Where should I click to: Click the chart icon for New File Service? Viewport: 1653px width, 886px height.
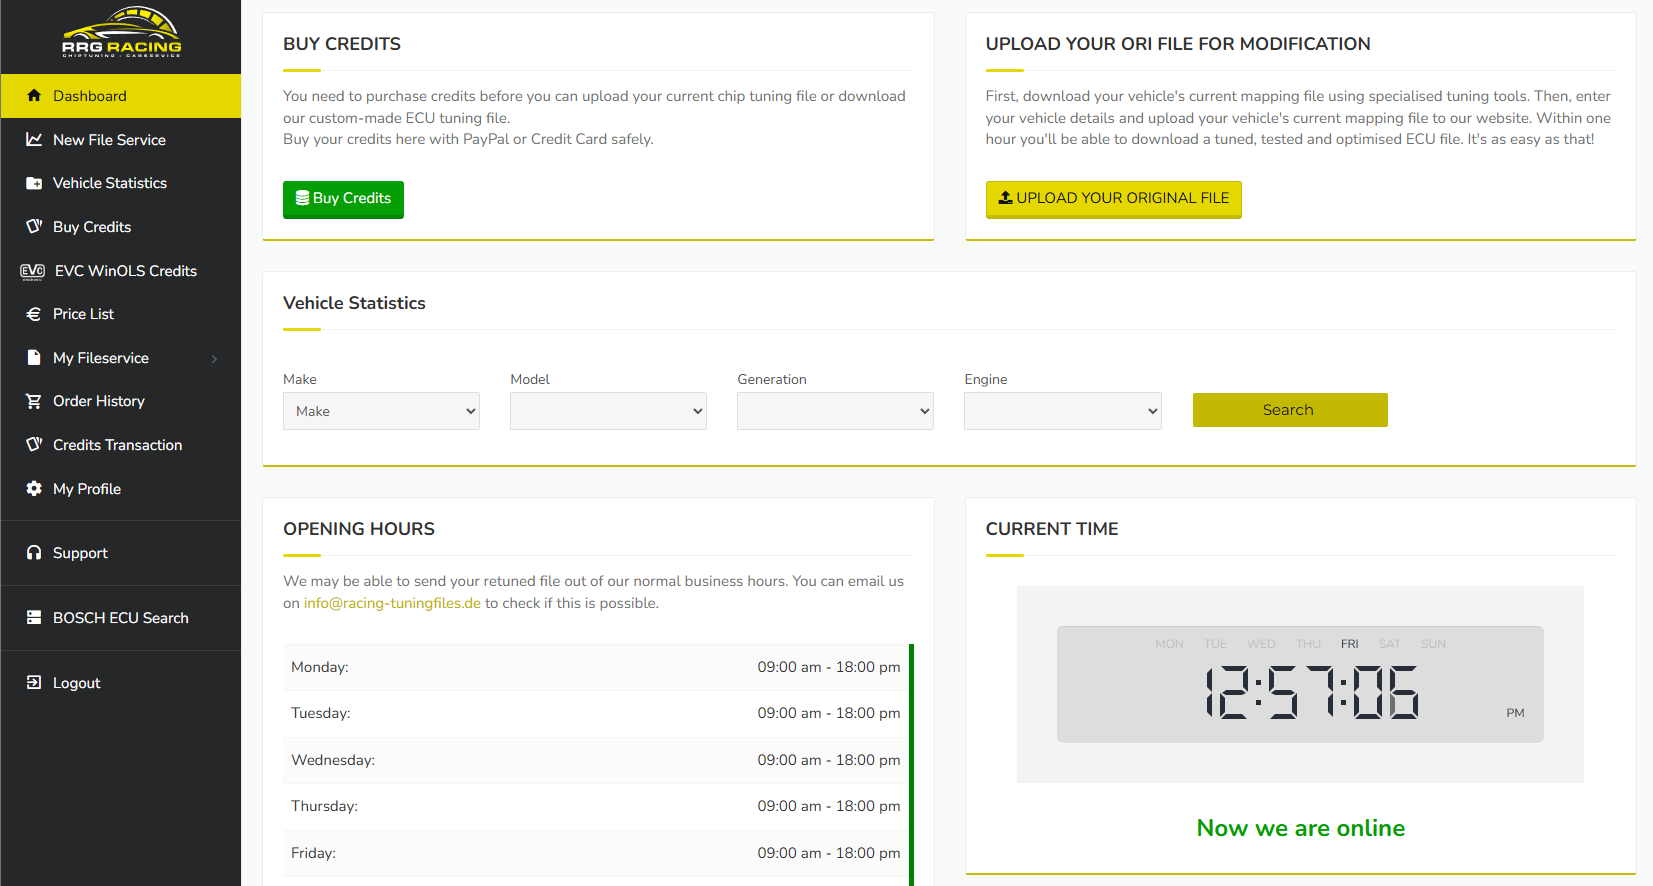pyautogui.click(x=34, y=140)
